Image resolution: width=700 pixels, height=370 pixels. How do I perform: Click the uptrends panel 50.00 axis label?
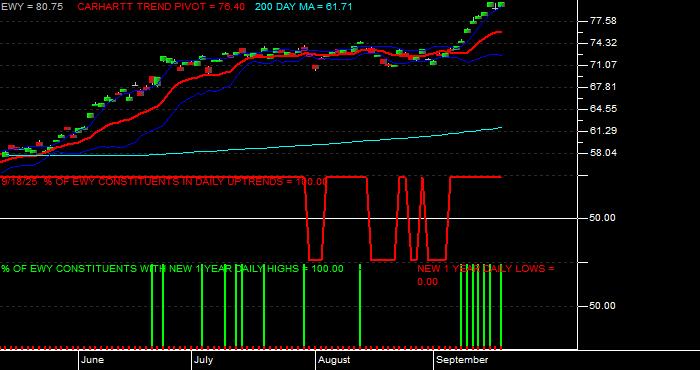[603, 218]
